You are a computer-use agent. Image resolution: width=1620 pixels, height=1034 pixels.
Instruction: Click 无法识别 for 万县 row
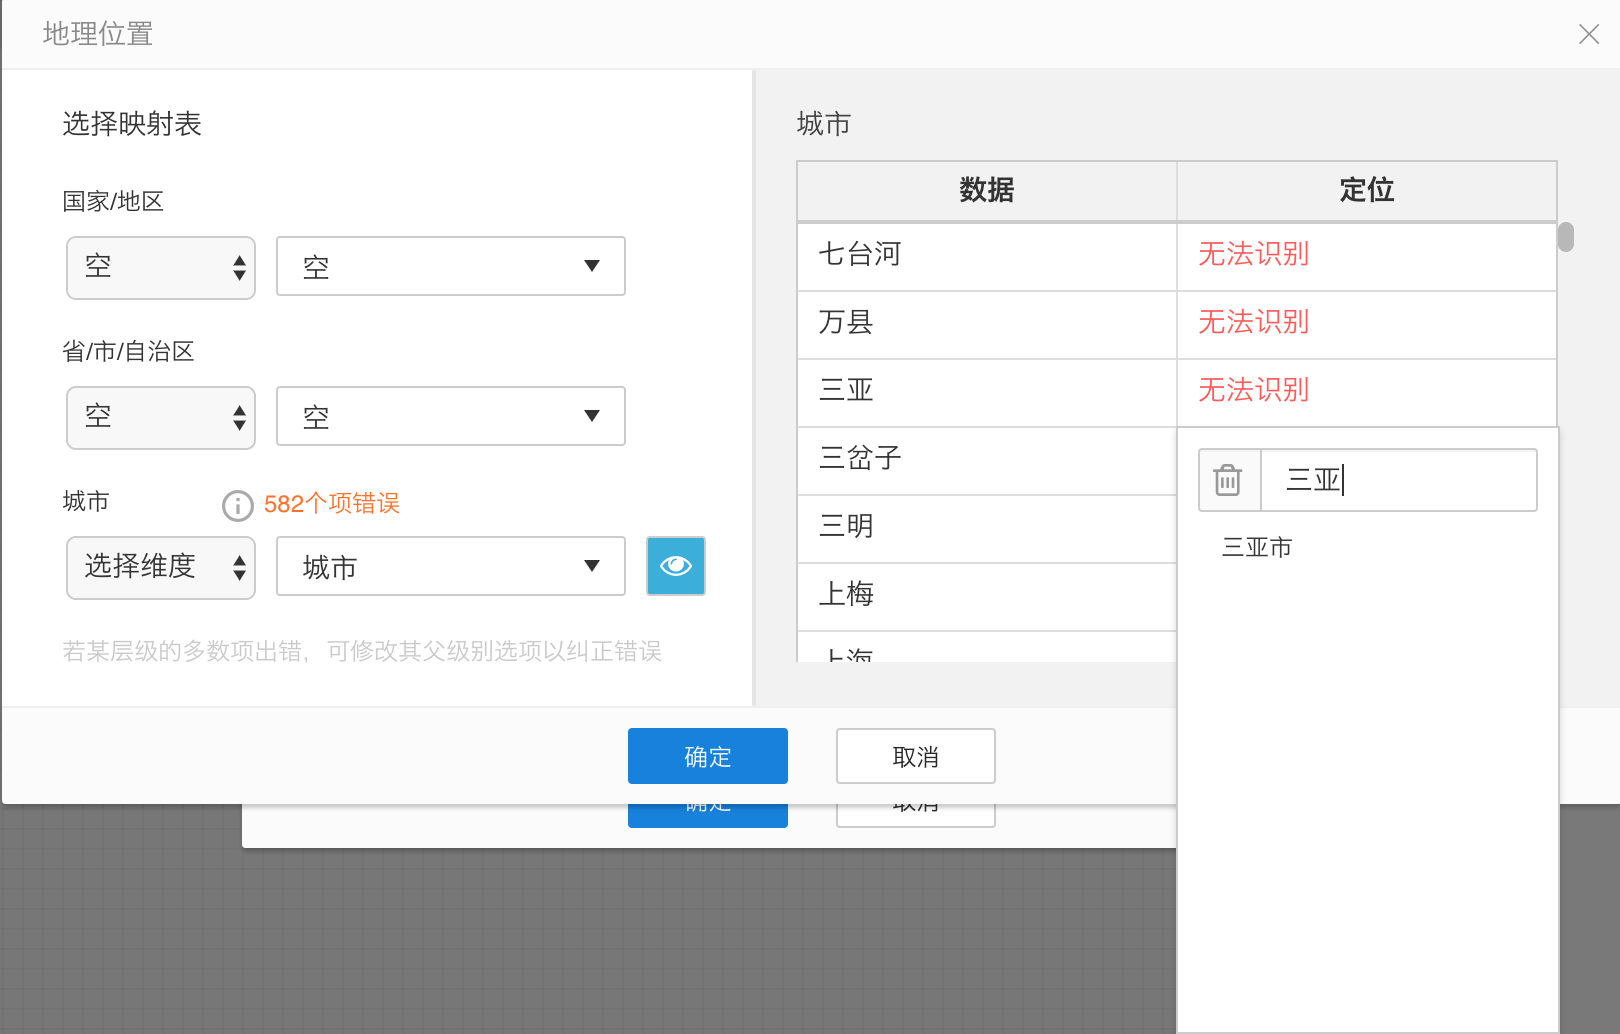point(1254,323)
